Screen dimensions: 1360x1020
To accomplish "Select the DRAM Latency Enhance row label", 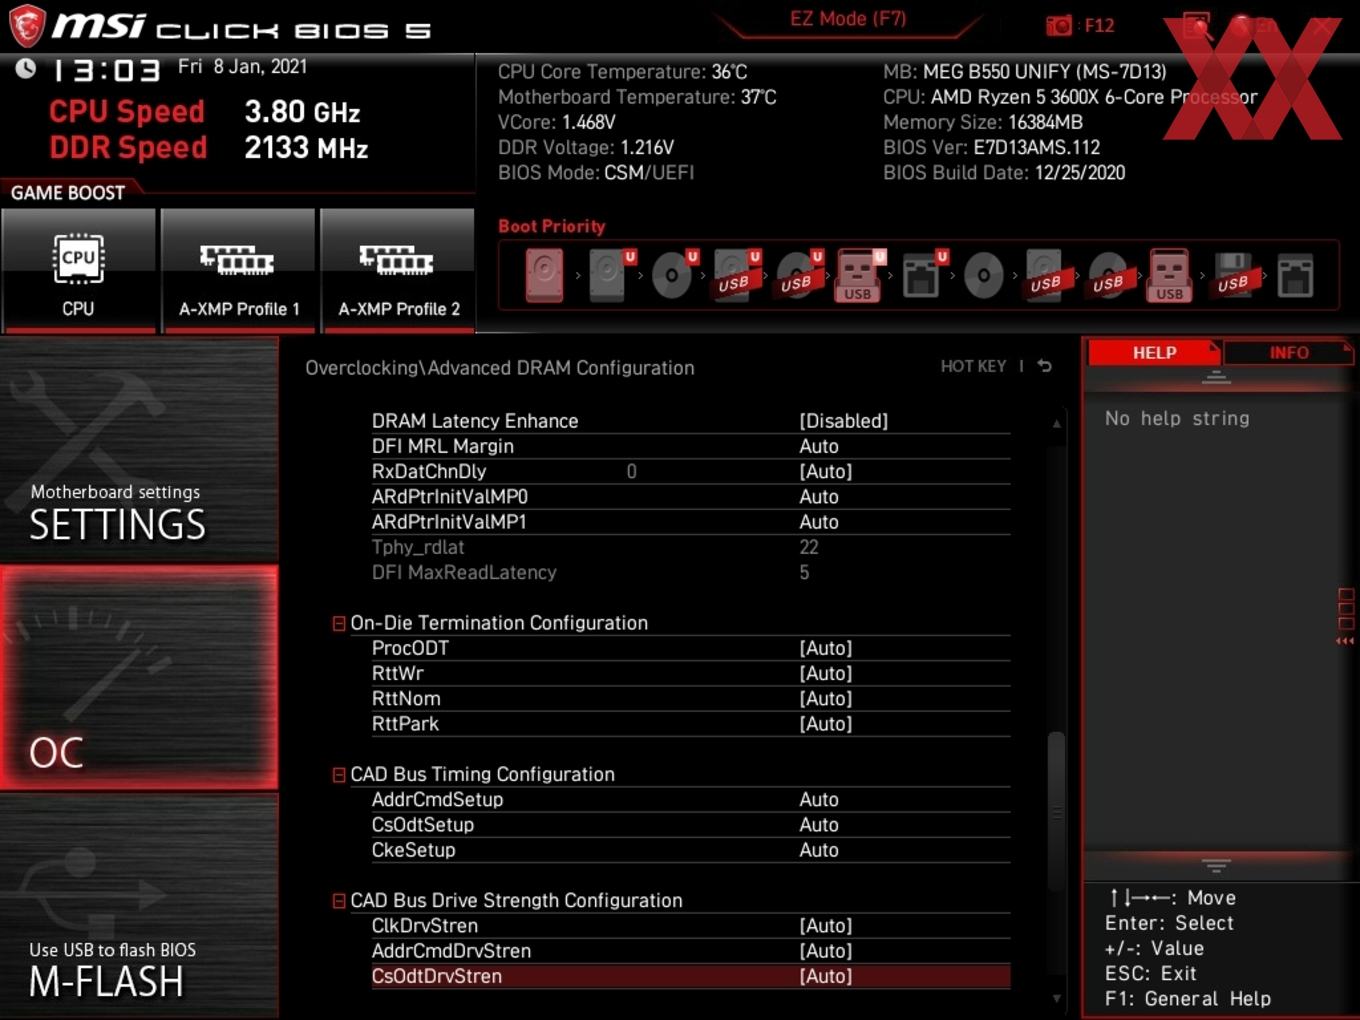I will tap(475, 421).
